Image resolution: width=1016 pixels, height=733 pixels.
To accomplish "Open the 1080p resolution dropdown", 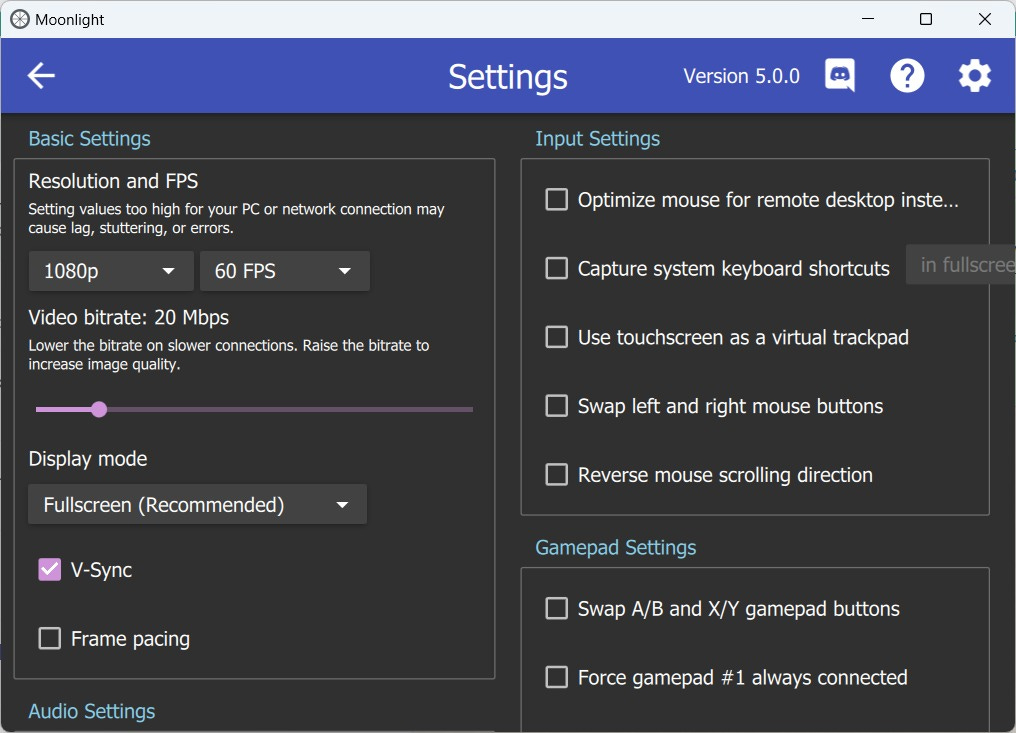I will click(111, 271).
